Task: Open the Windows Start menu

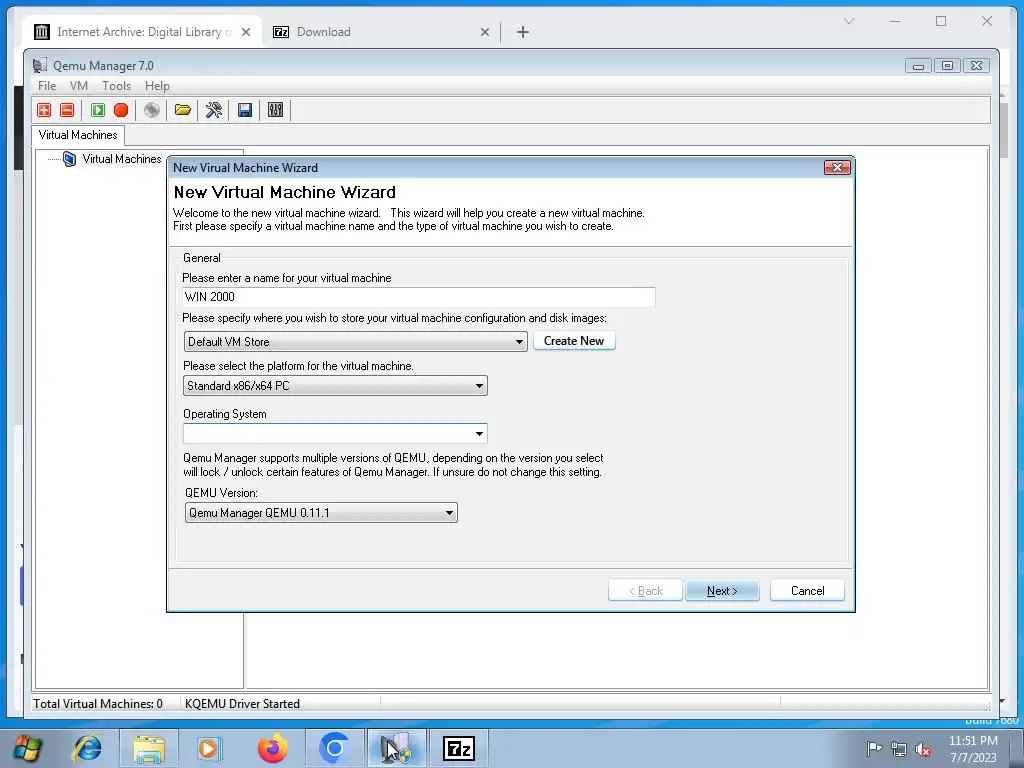Action: point(26,748)
